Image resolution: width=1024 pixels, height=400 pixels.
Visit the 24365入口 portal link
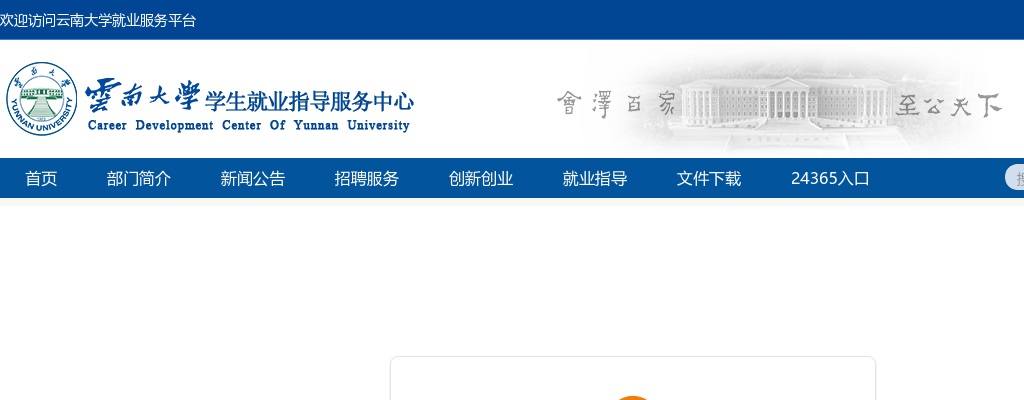[x=830, y=179]
